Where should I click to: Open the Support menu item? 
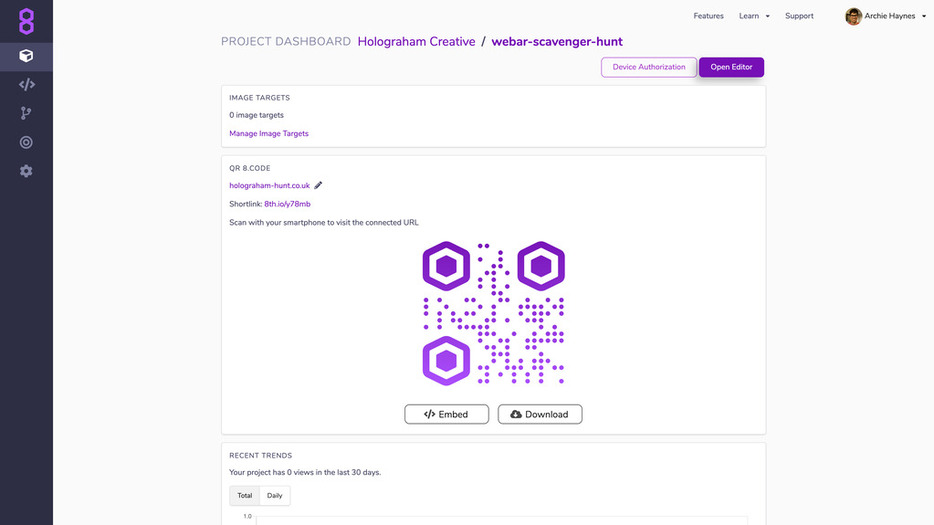(x=799, y=16)
